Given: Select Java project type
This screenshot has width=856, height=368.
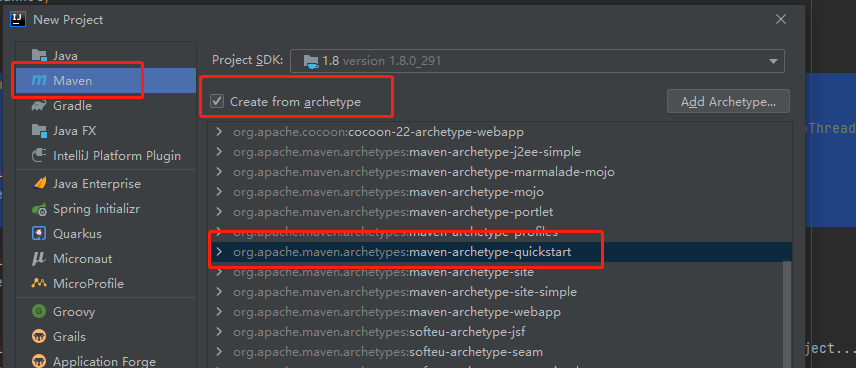Looking at the screenshot, I should pyautogui.click(x=106, y=55).
